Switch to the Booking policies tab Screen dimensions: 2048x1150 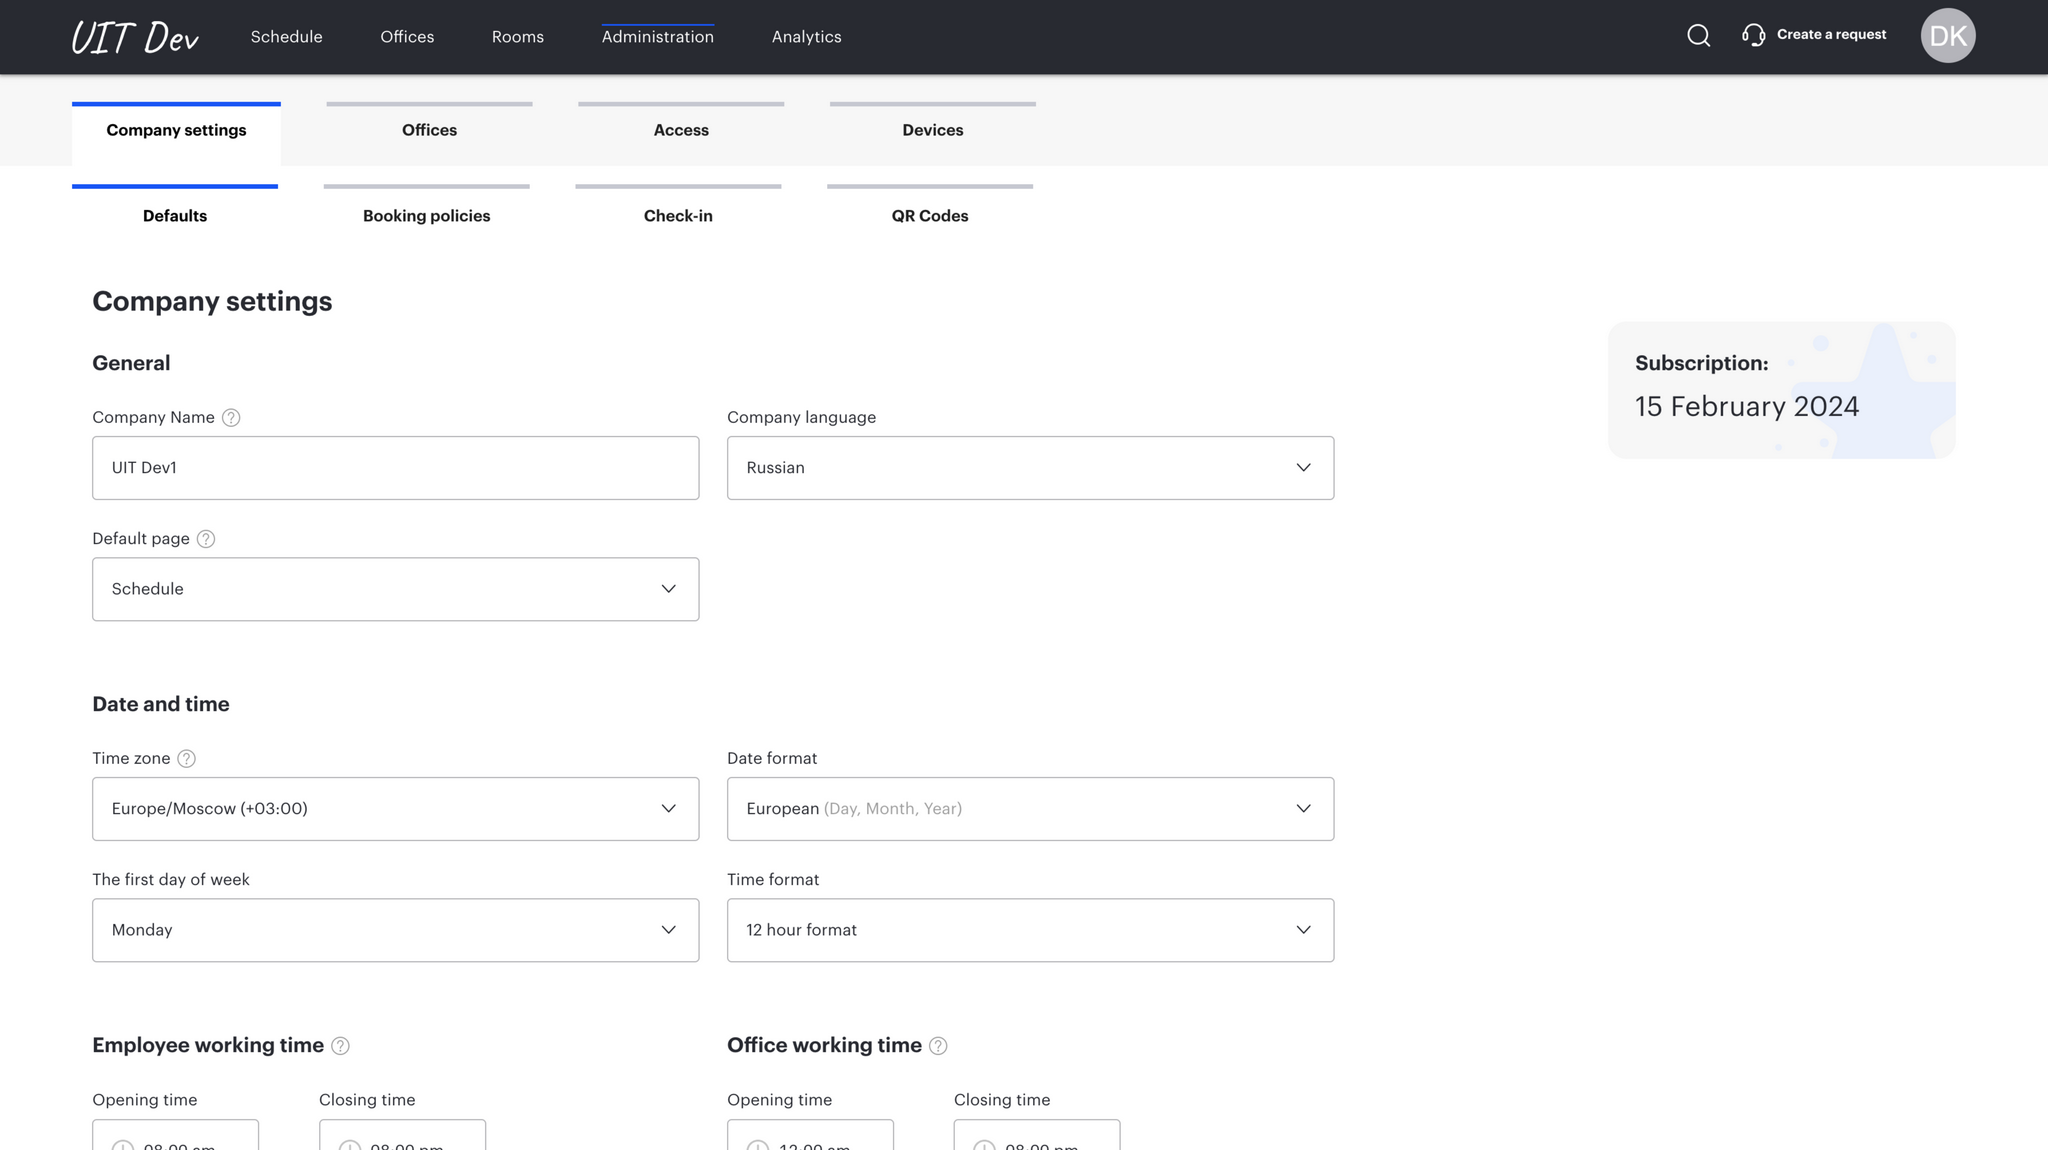click(x=426, y=216)
